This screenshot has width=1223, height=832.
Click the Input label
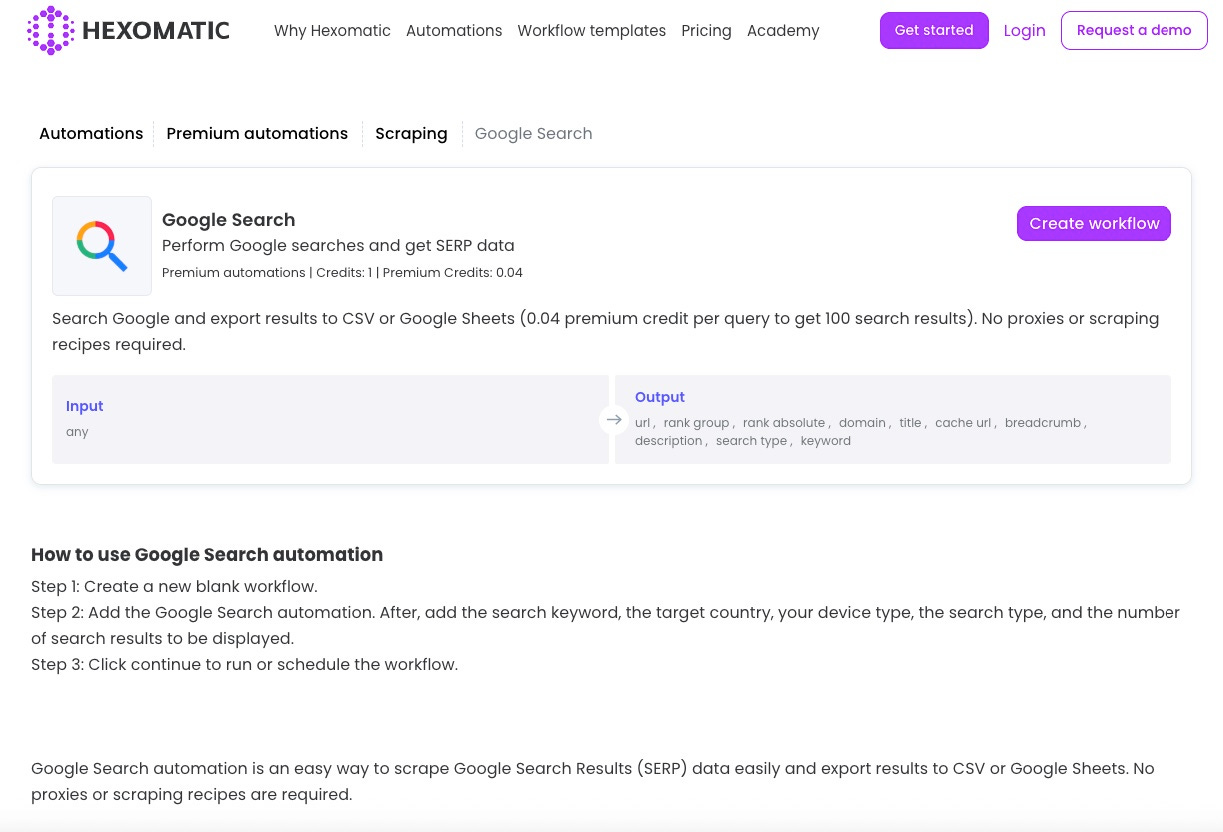(84, 406)
